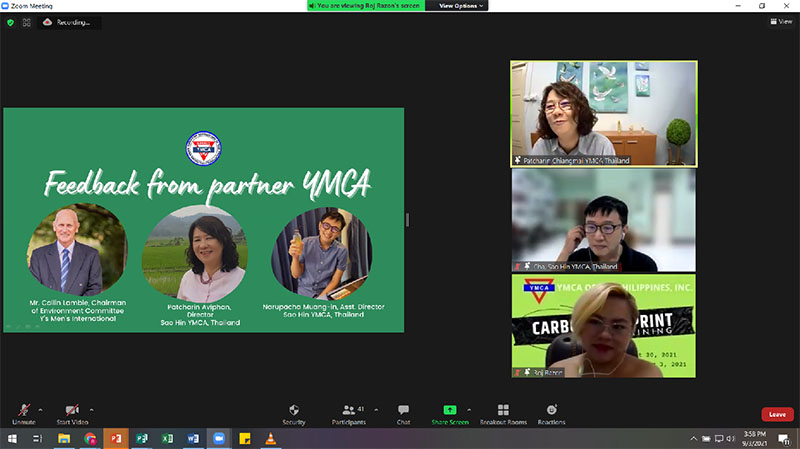Click the green Share Screen icon
This screenshot has width=800, height=449.
pos(449,410)
